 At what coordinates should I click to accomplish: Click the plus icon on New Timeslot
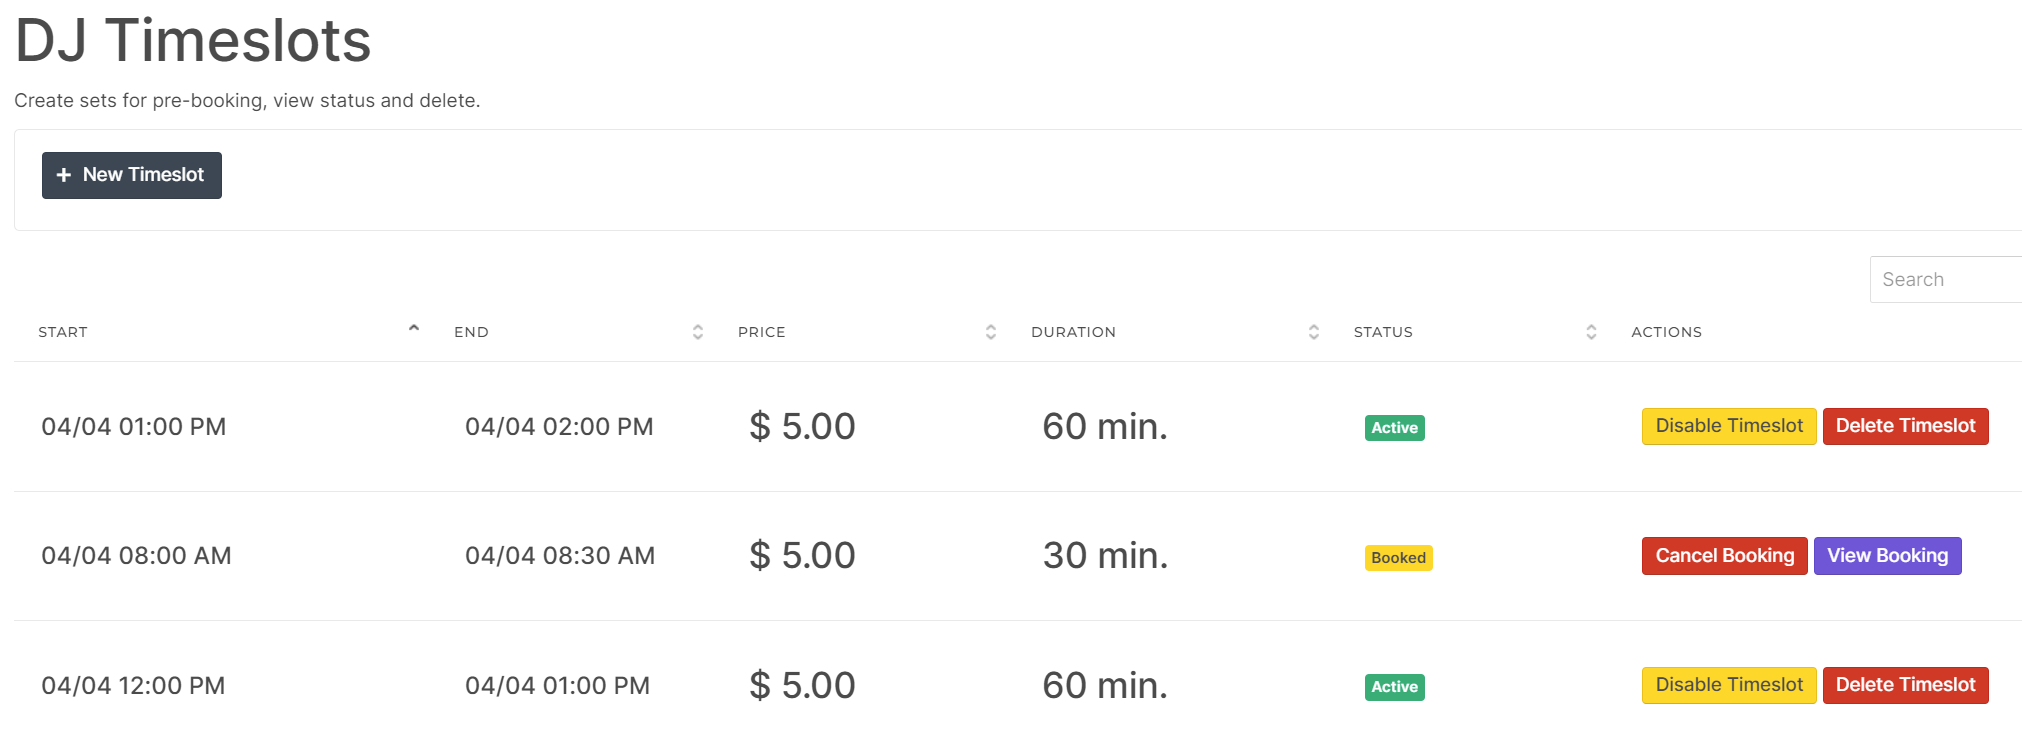[x=64, y=175]
